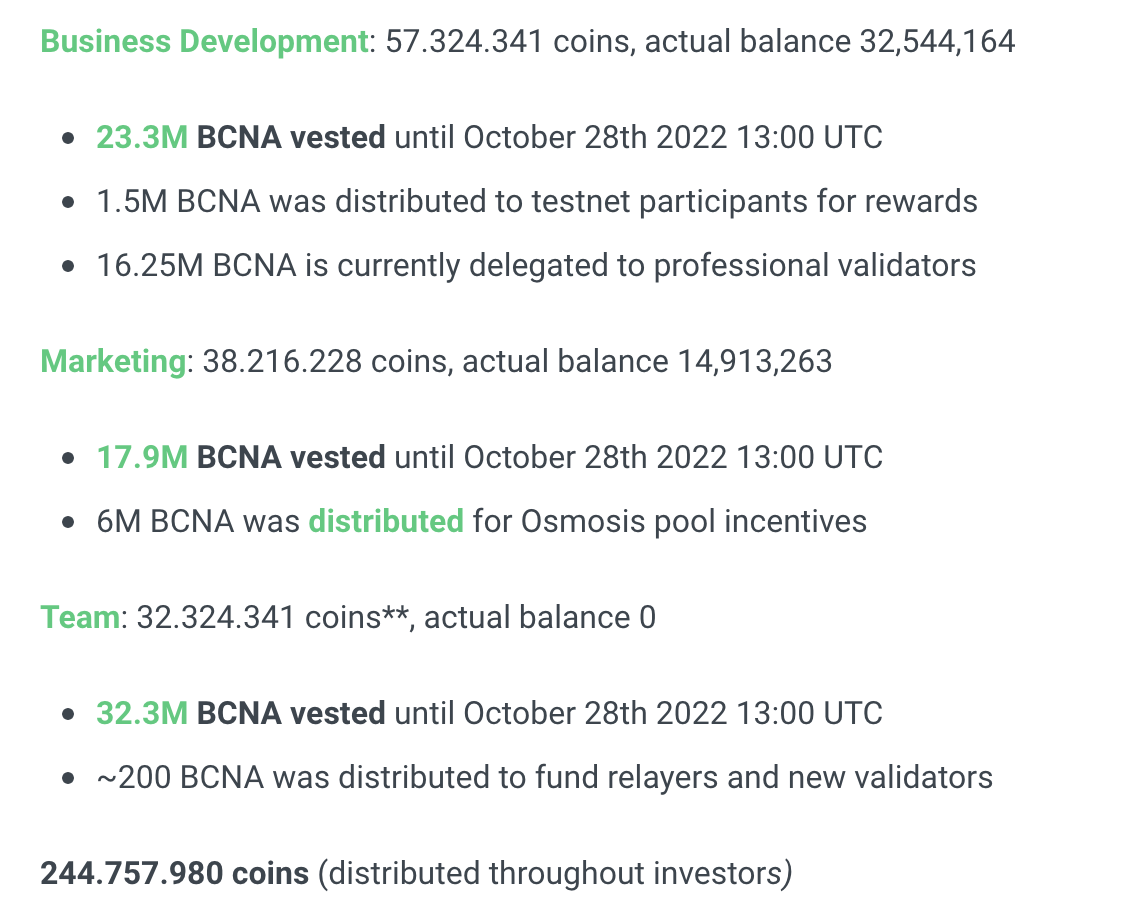Click the line about testnet participants rewards
The height and width of the screenshot is (912, 1142).
537,201
